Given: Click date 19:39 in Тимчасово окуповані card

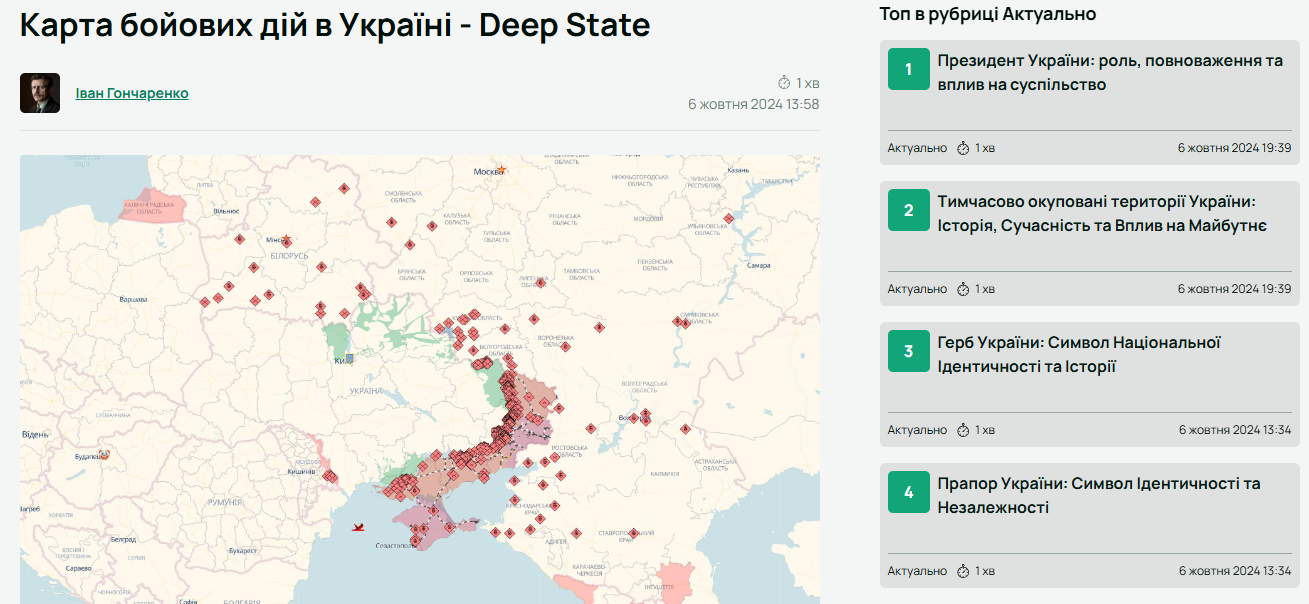Looking at the screenshot, I should [x=1234, y=289].
